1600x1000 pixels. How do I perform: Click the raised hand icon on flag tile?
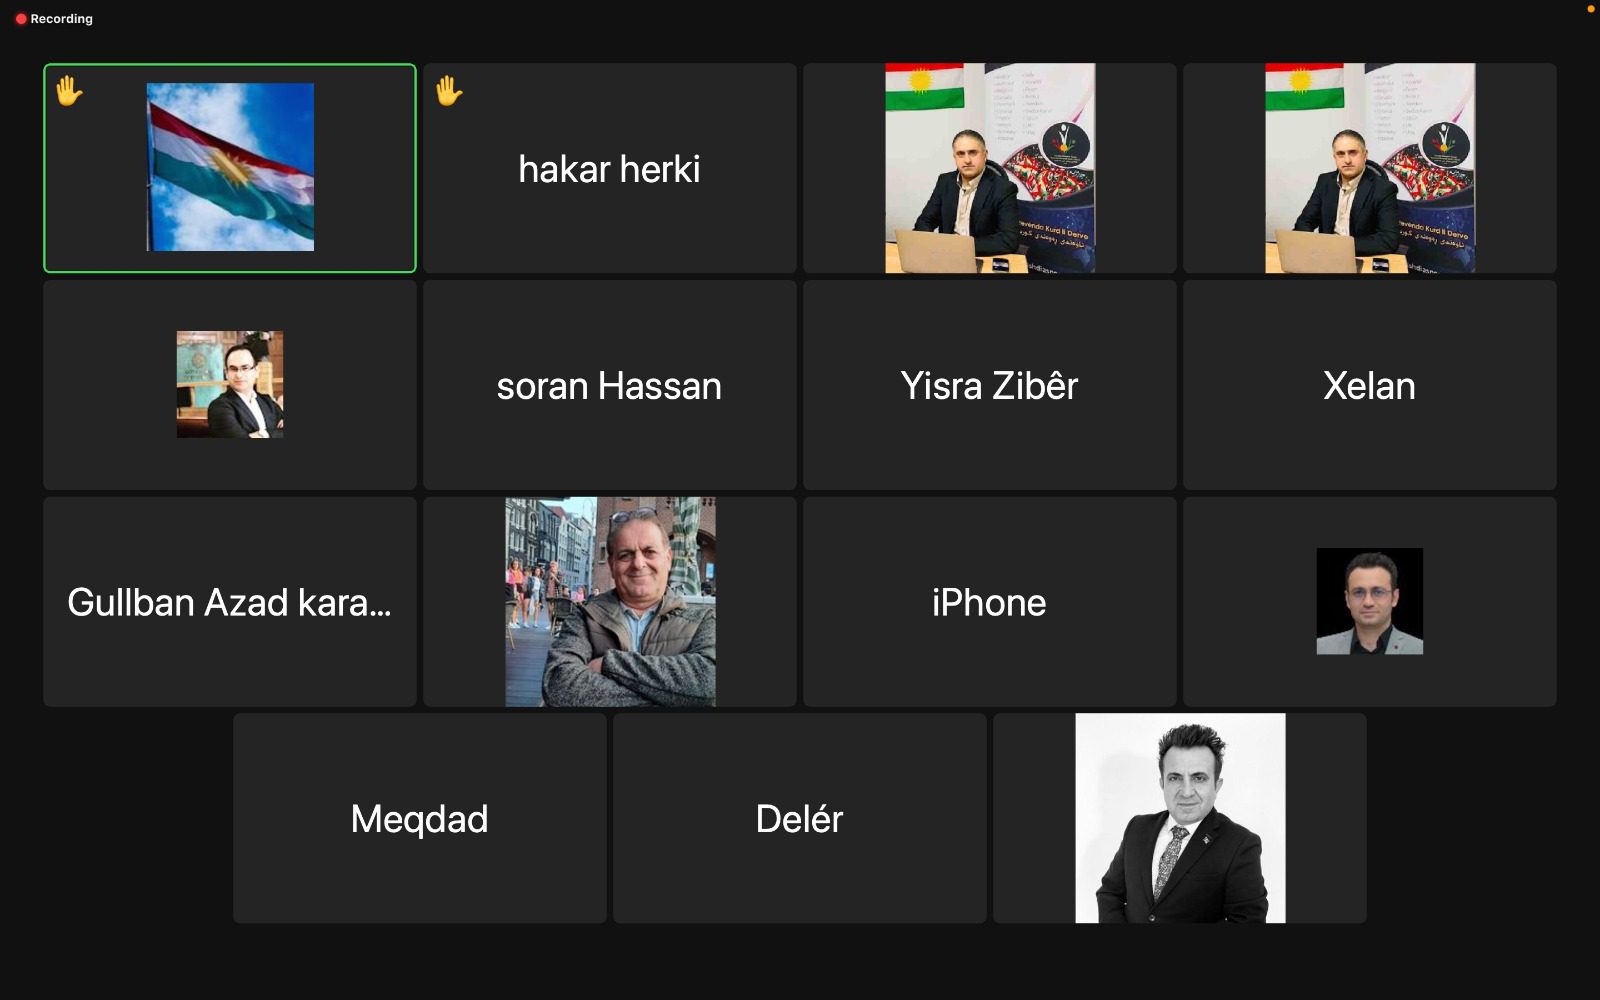click(x=69, y=91)
